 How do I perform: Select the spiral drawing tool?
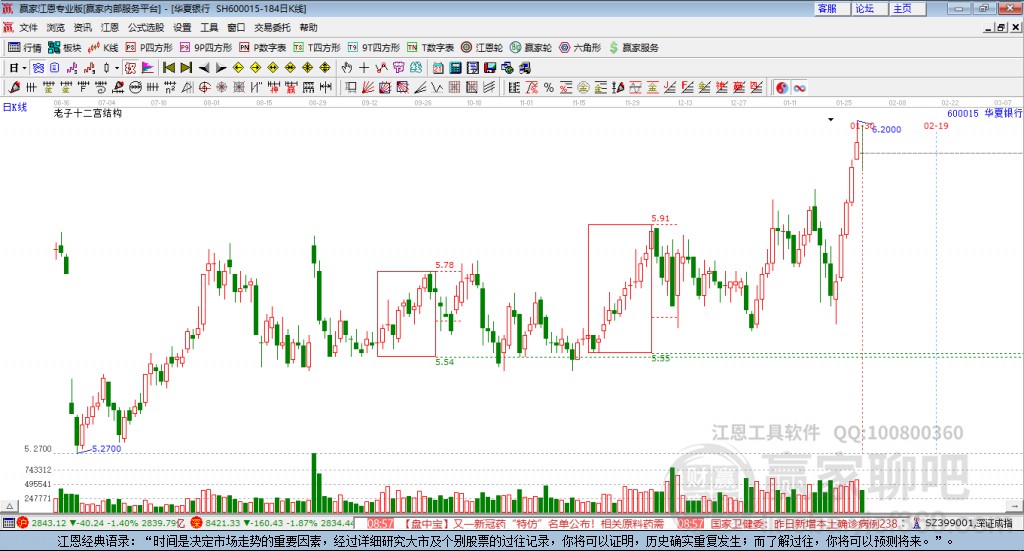pyautogui.click(x=101, y=87)
